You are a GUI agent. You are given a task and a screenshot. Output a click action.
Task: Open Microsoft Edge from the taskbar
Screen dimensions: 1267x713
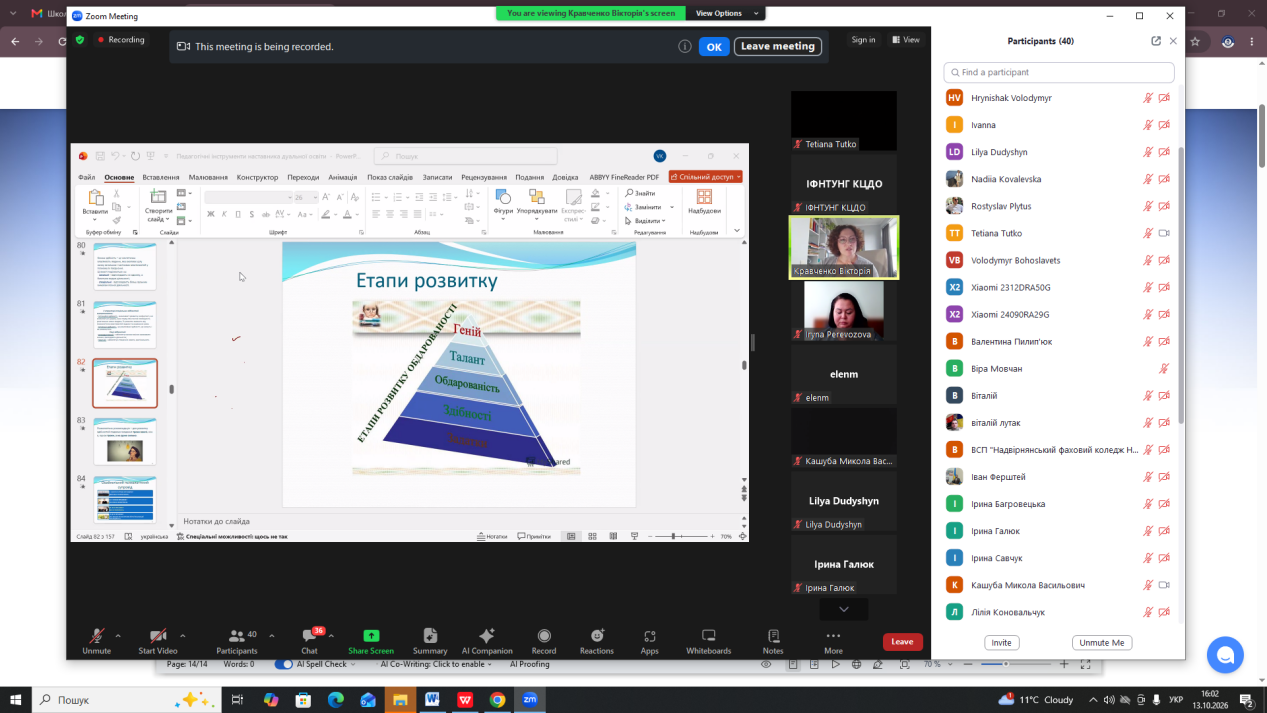[335, 700]
